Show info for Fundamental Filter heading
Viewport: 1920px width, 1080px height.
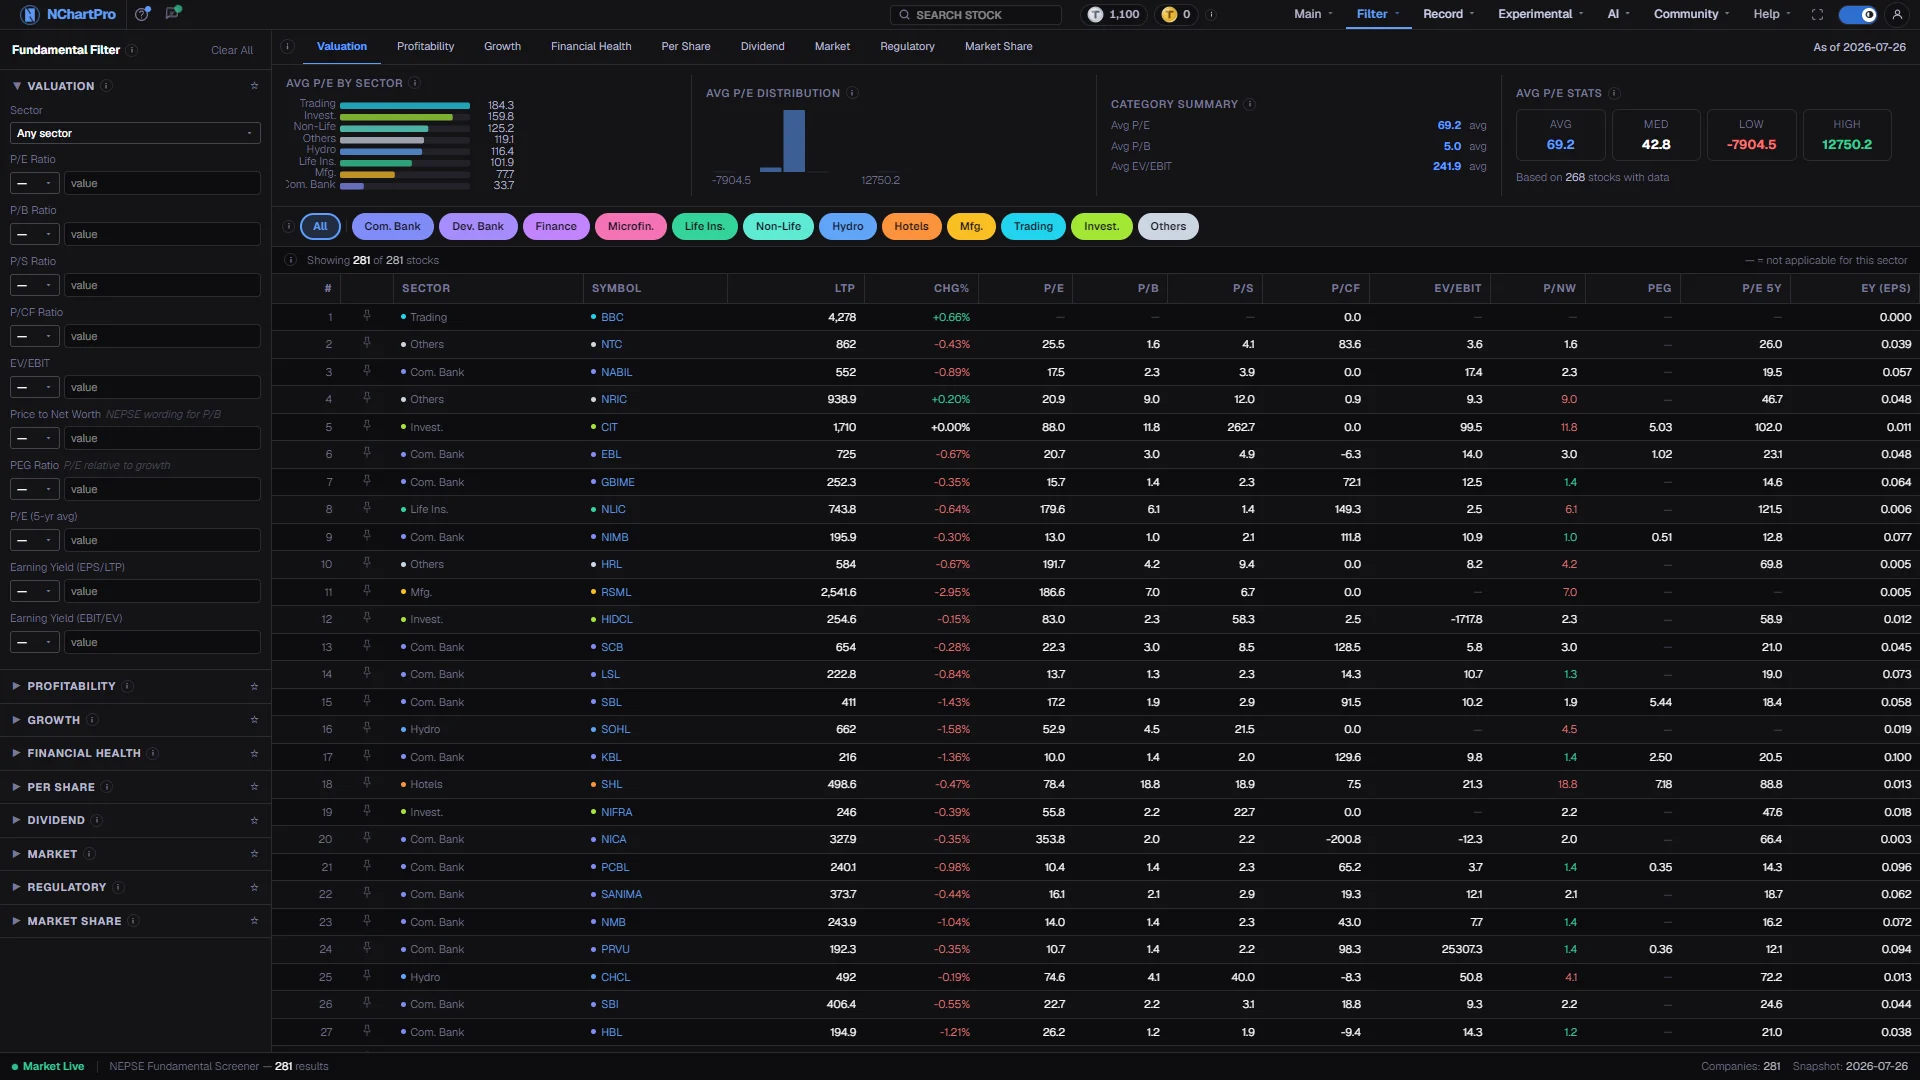point(132,50)
